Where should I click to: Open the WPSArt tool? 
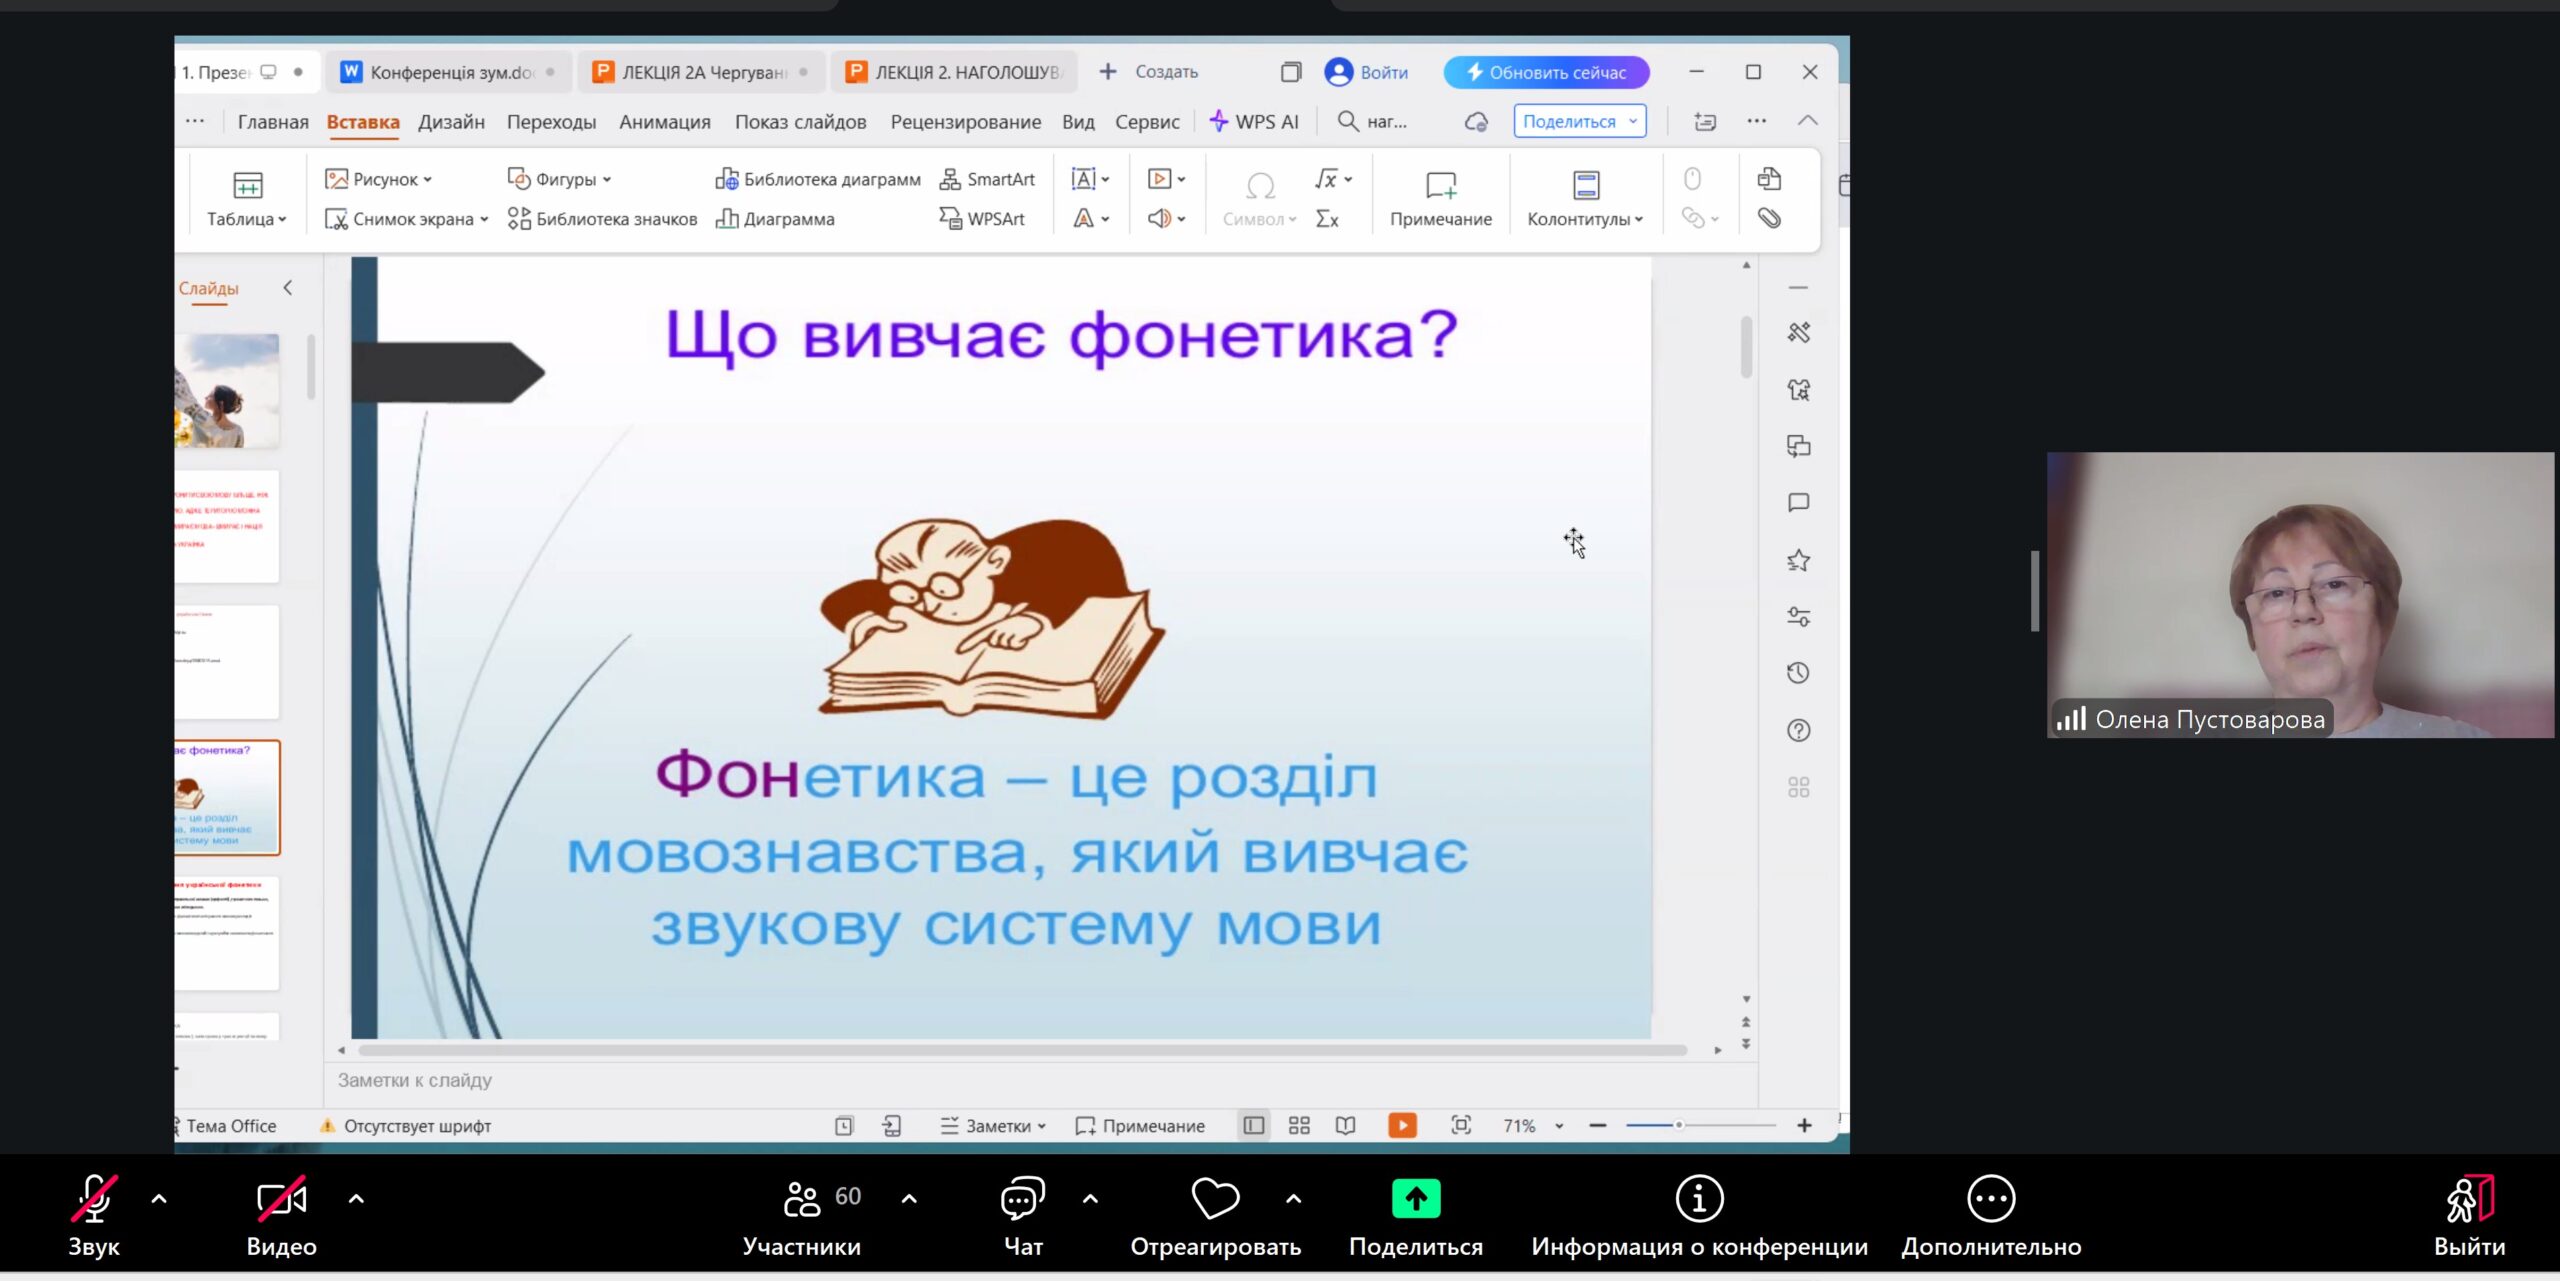click(x=985, y=219)
